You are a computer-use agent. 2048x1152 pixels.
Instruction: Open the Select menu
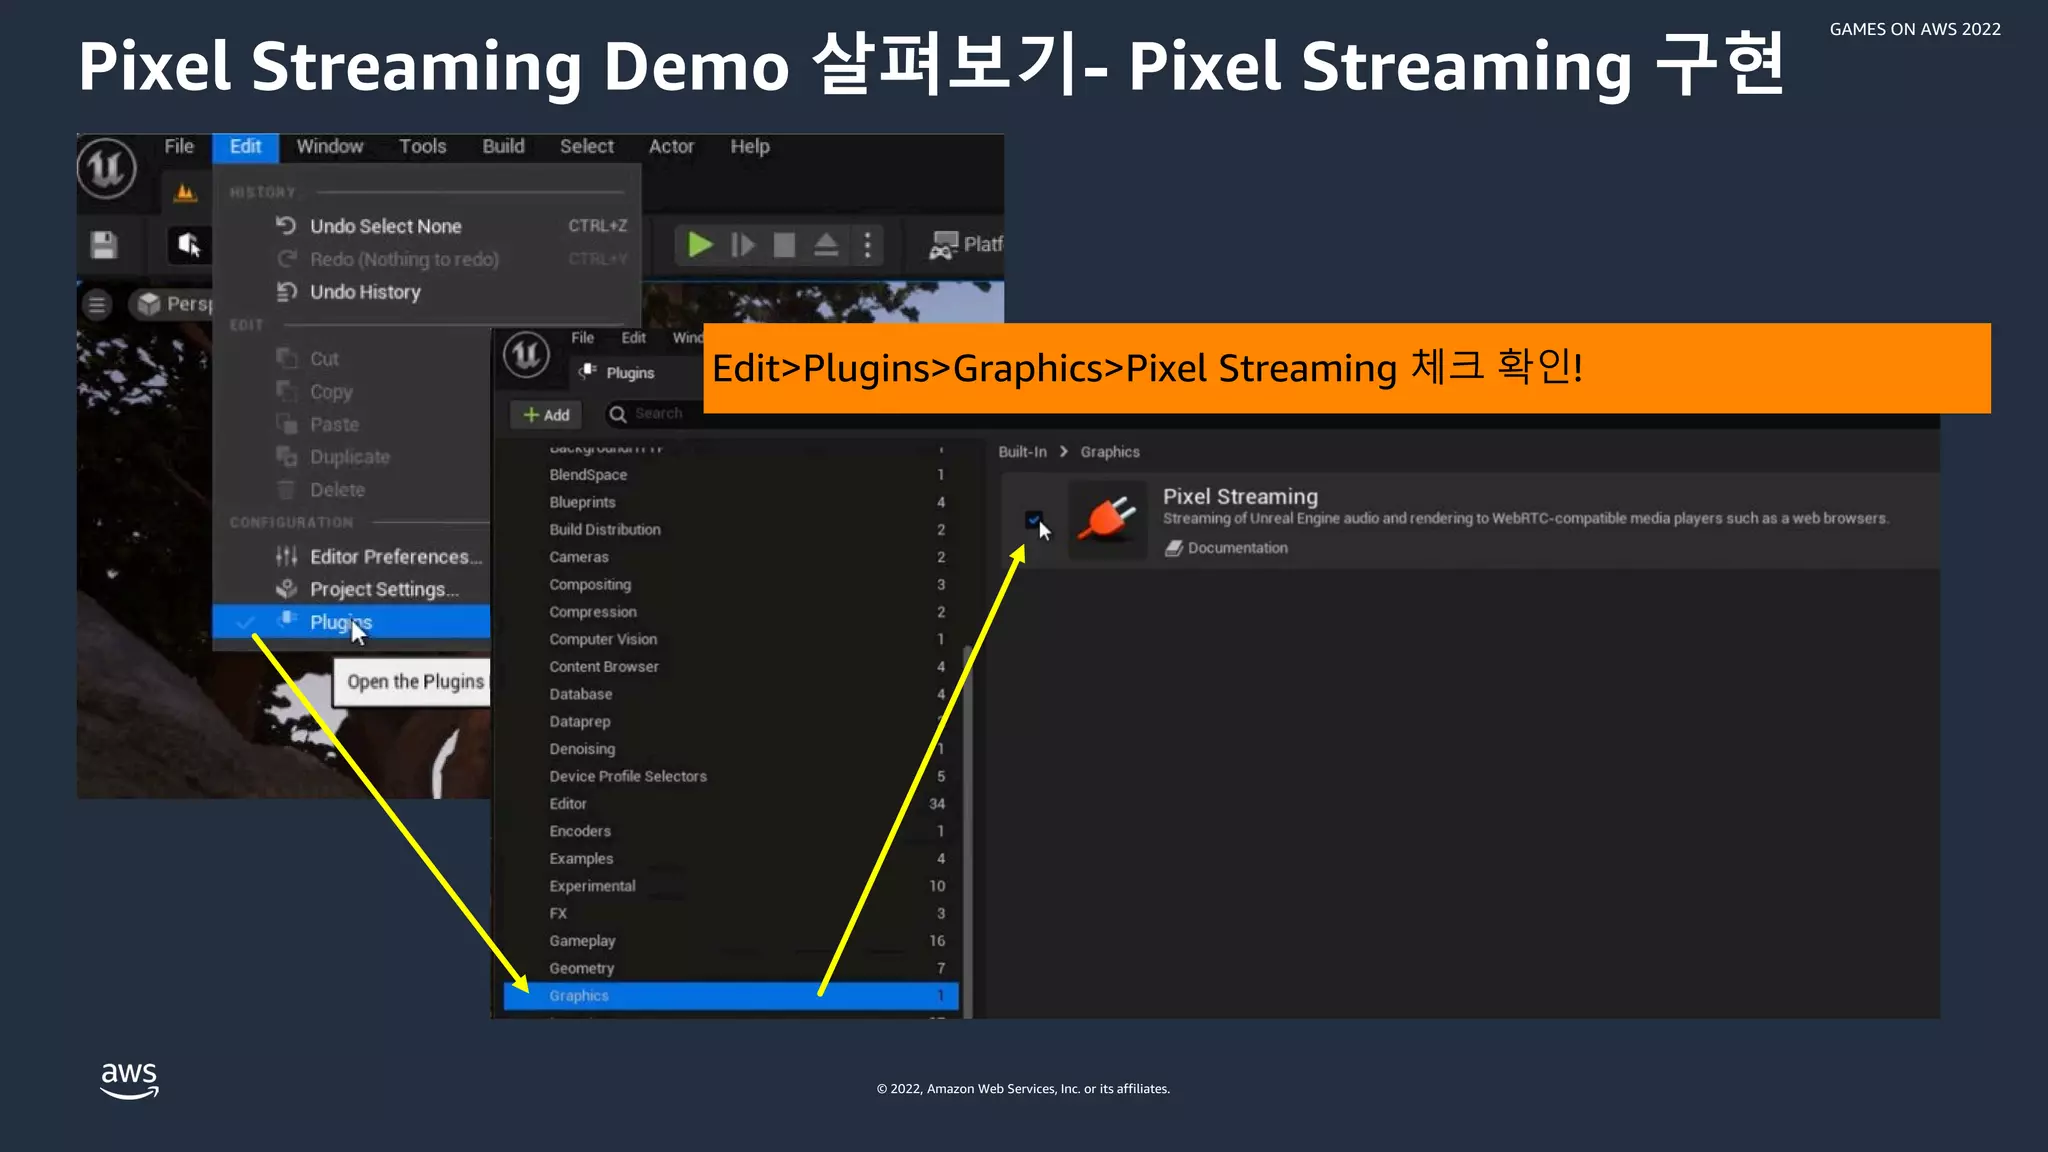[x=587, y=147]
